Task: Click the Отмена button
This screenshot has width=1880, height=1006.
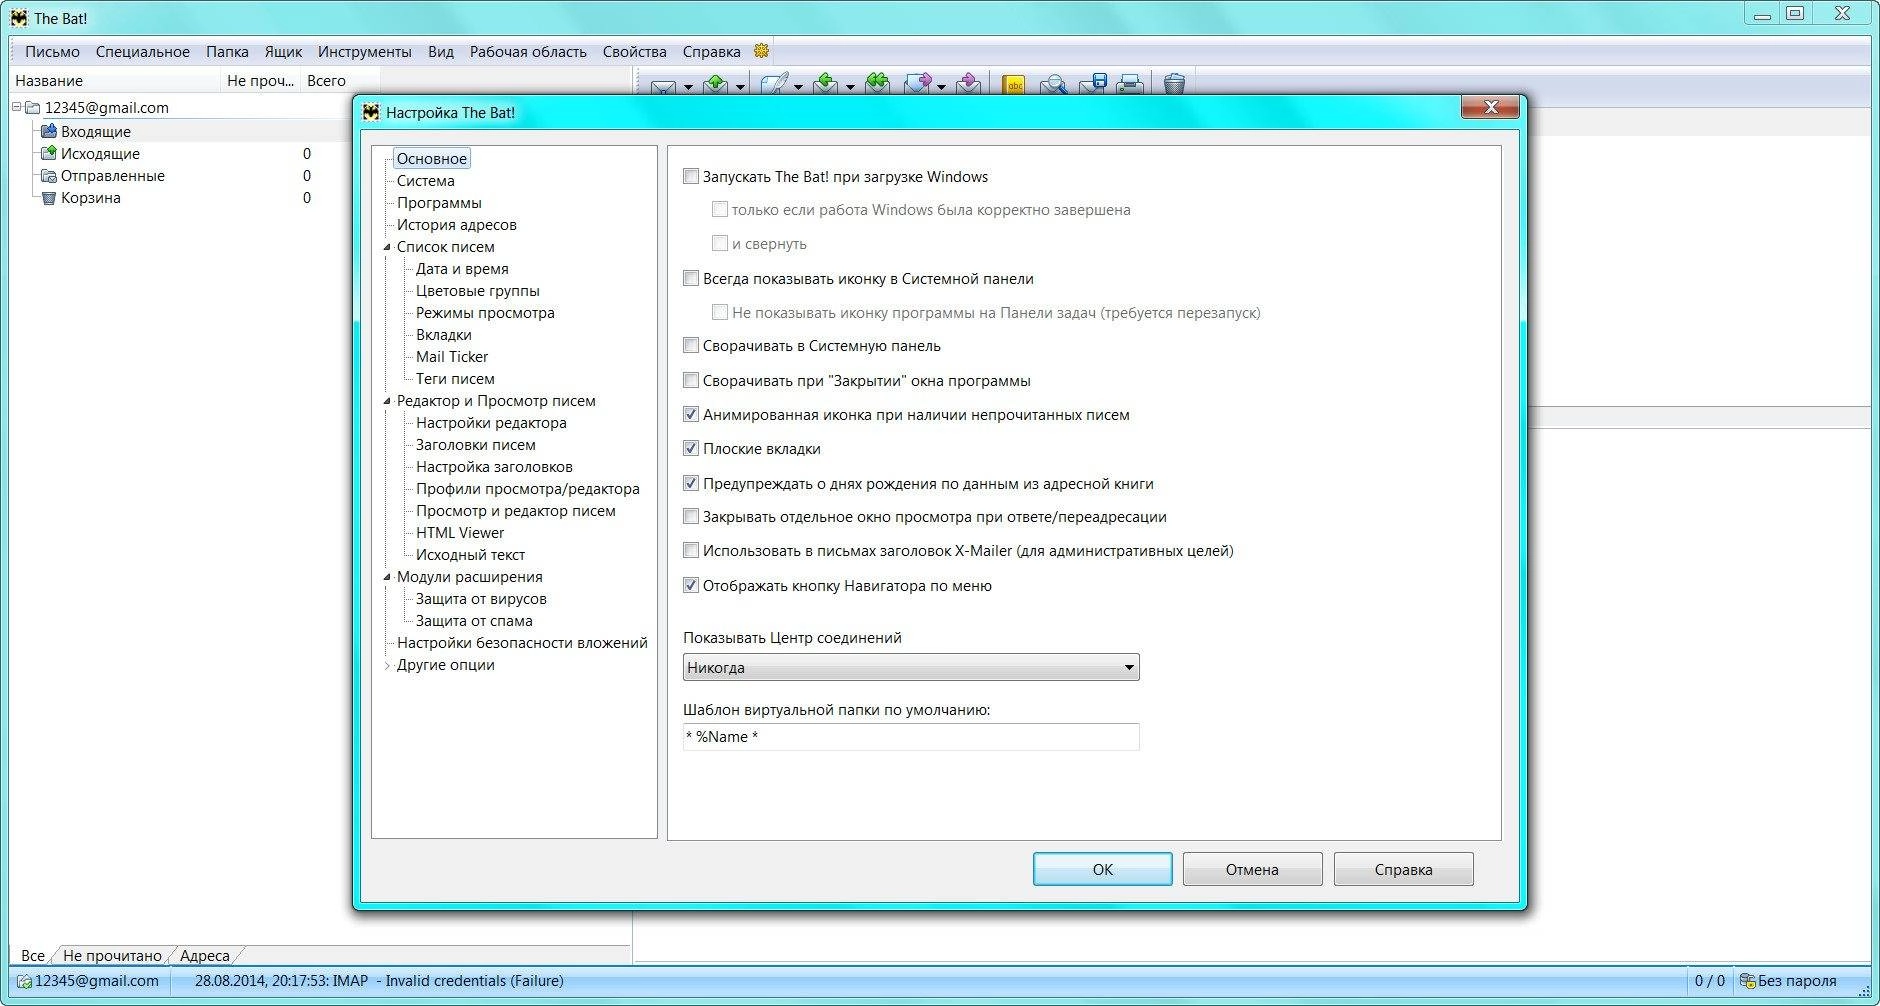Action: [1252, 869]
